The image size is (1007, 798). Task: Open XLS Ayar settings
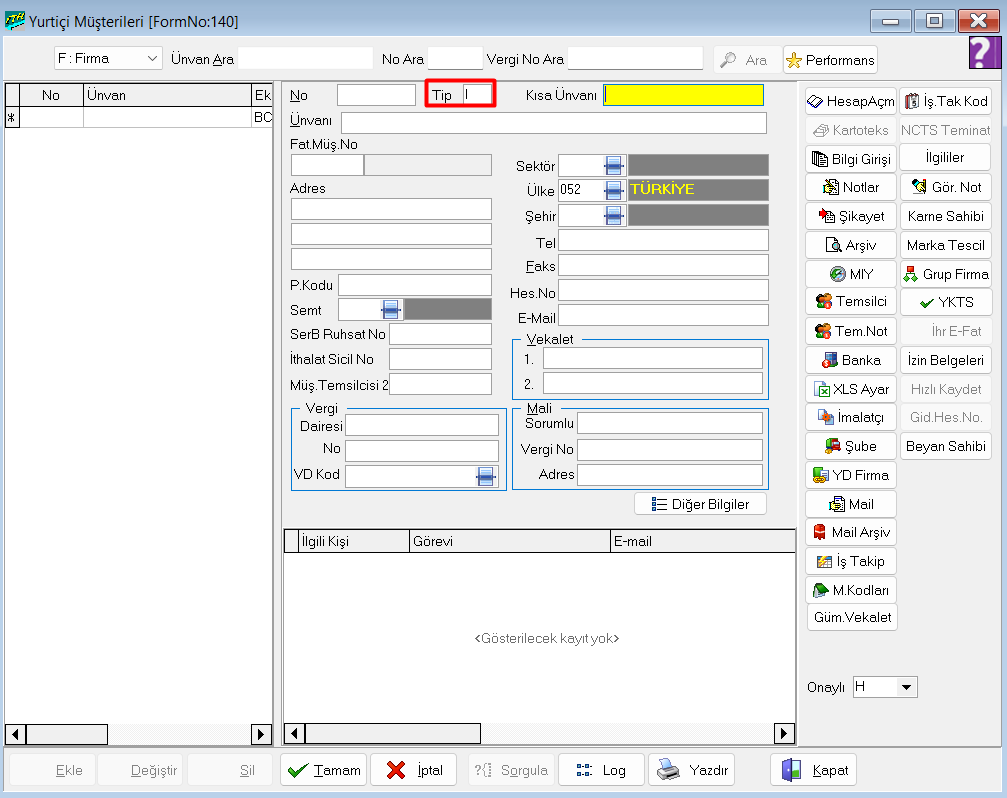[x=851, y=389]
